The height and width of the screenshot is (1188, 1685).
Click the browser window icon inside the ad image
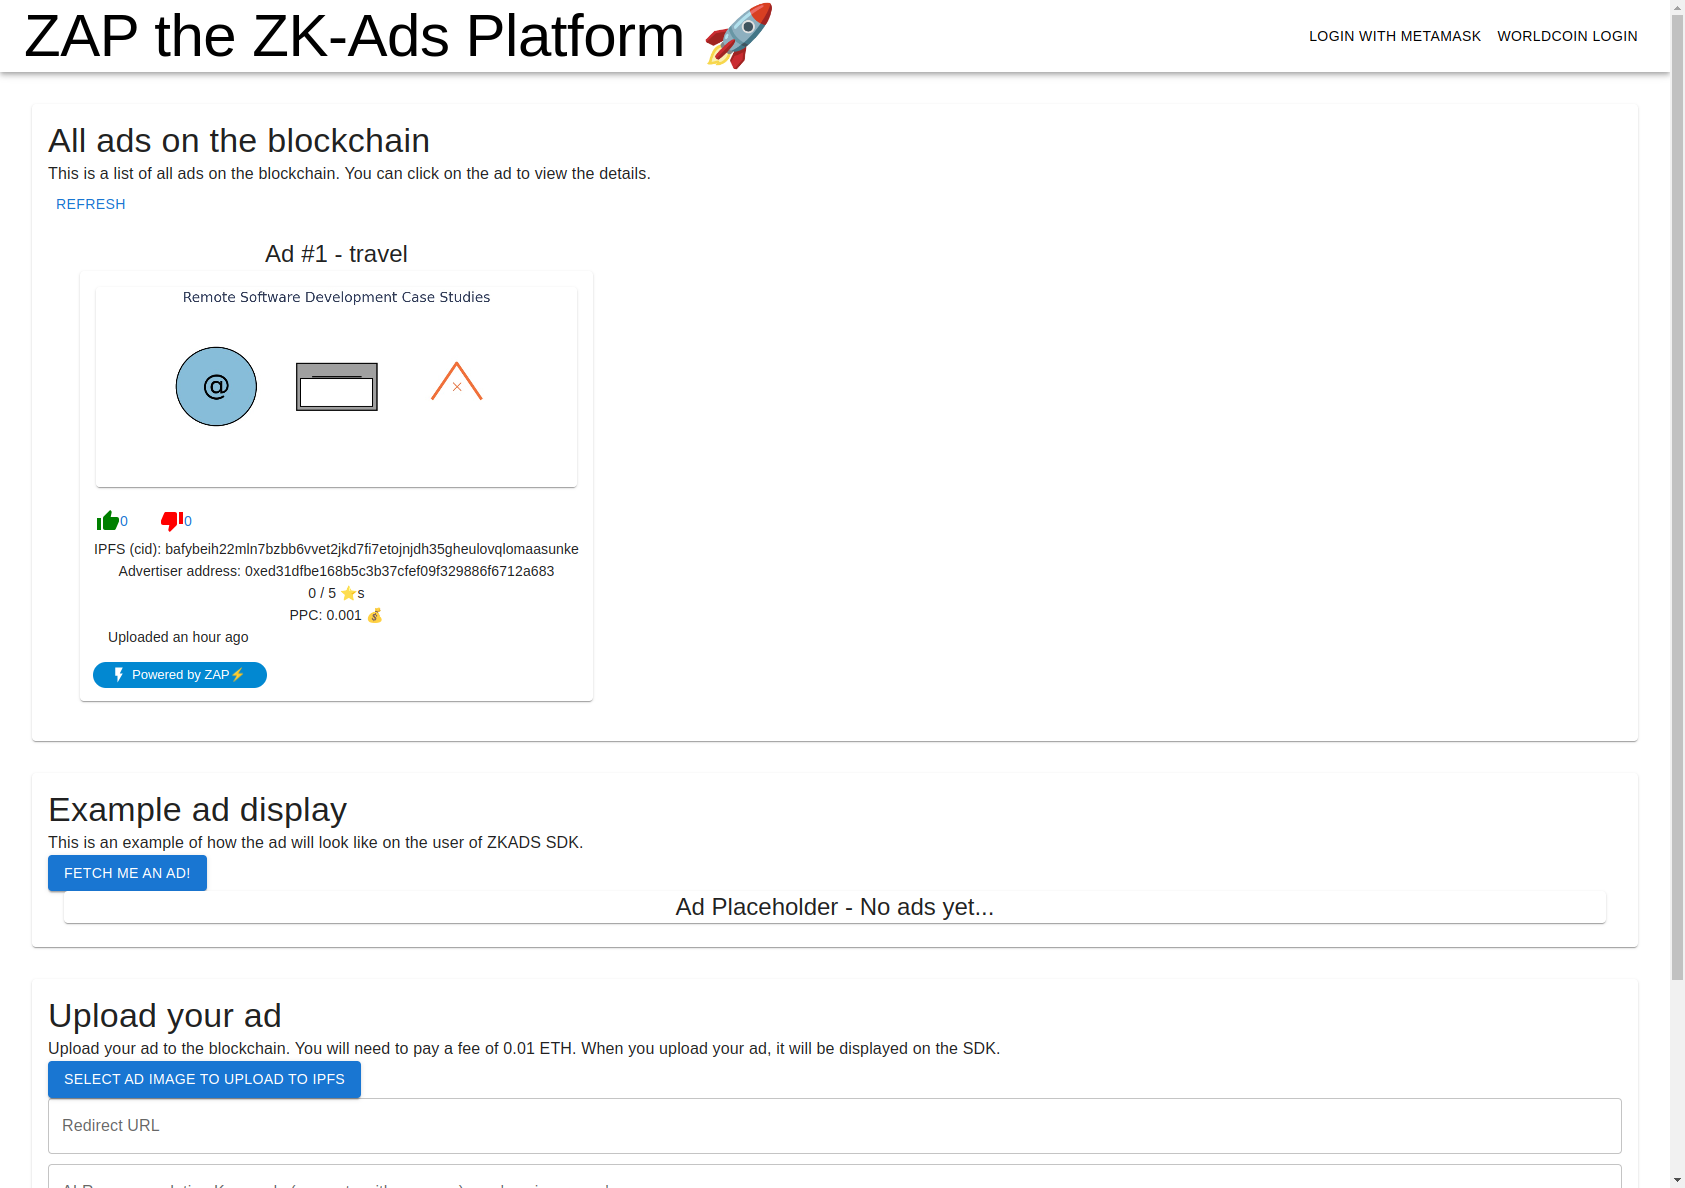[x=336, y=387]
